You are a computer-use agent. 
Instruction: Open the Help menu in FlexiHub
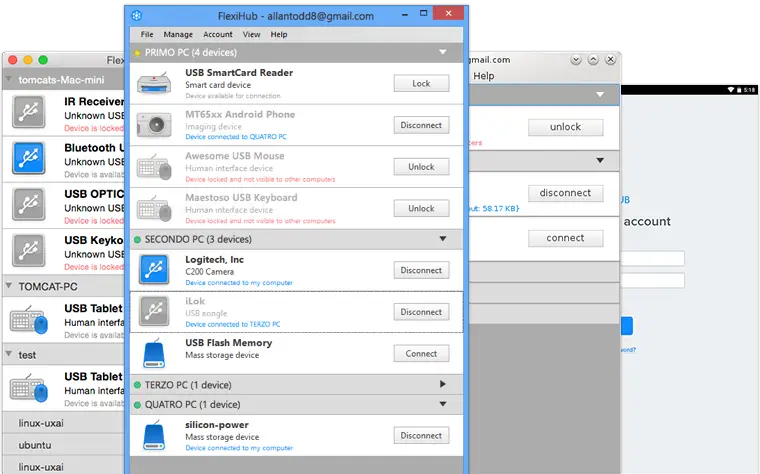pos(279,34)
